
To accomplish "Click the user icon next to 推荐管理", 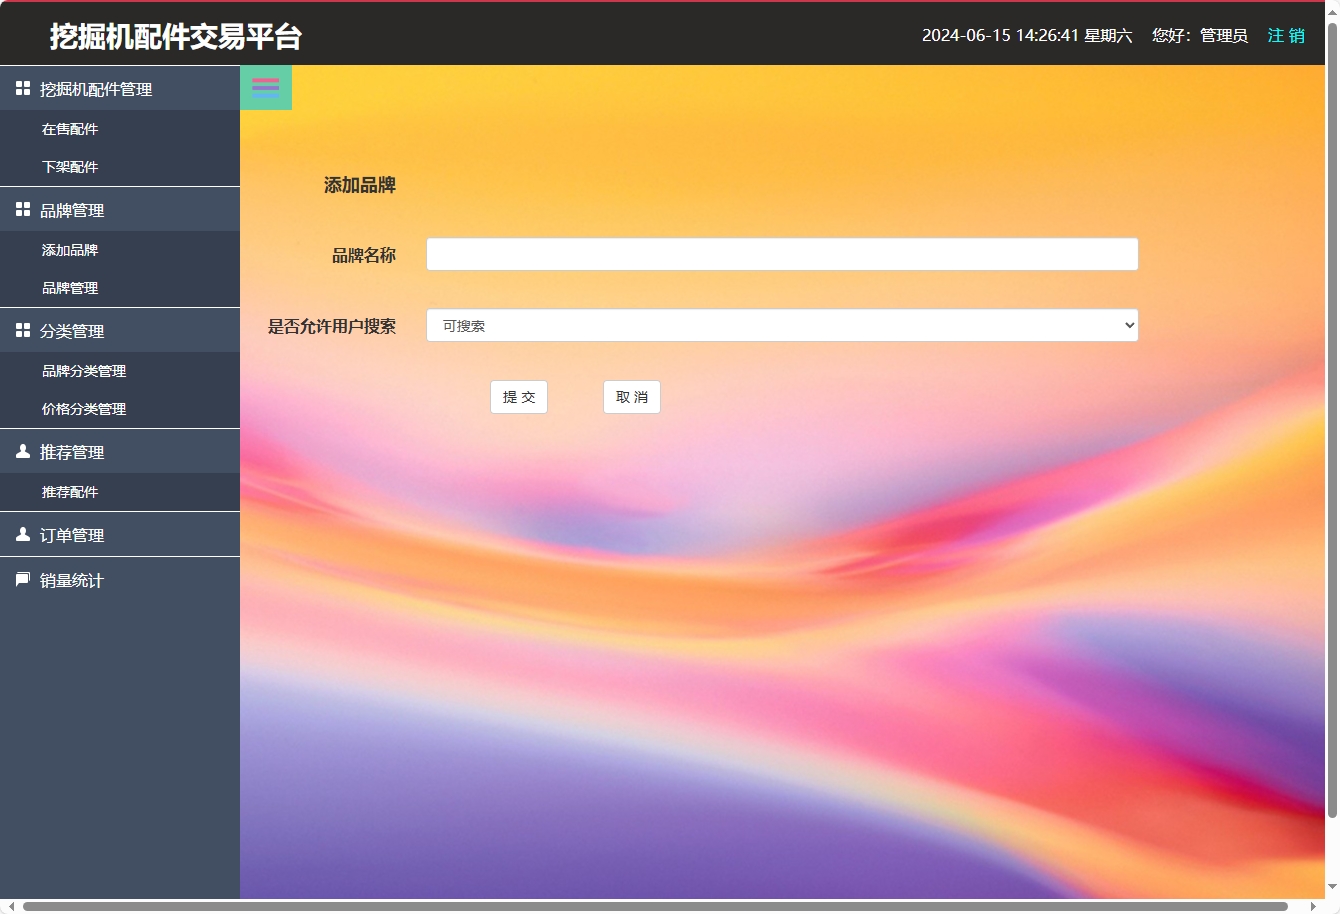I will coord(22,451).
